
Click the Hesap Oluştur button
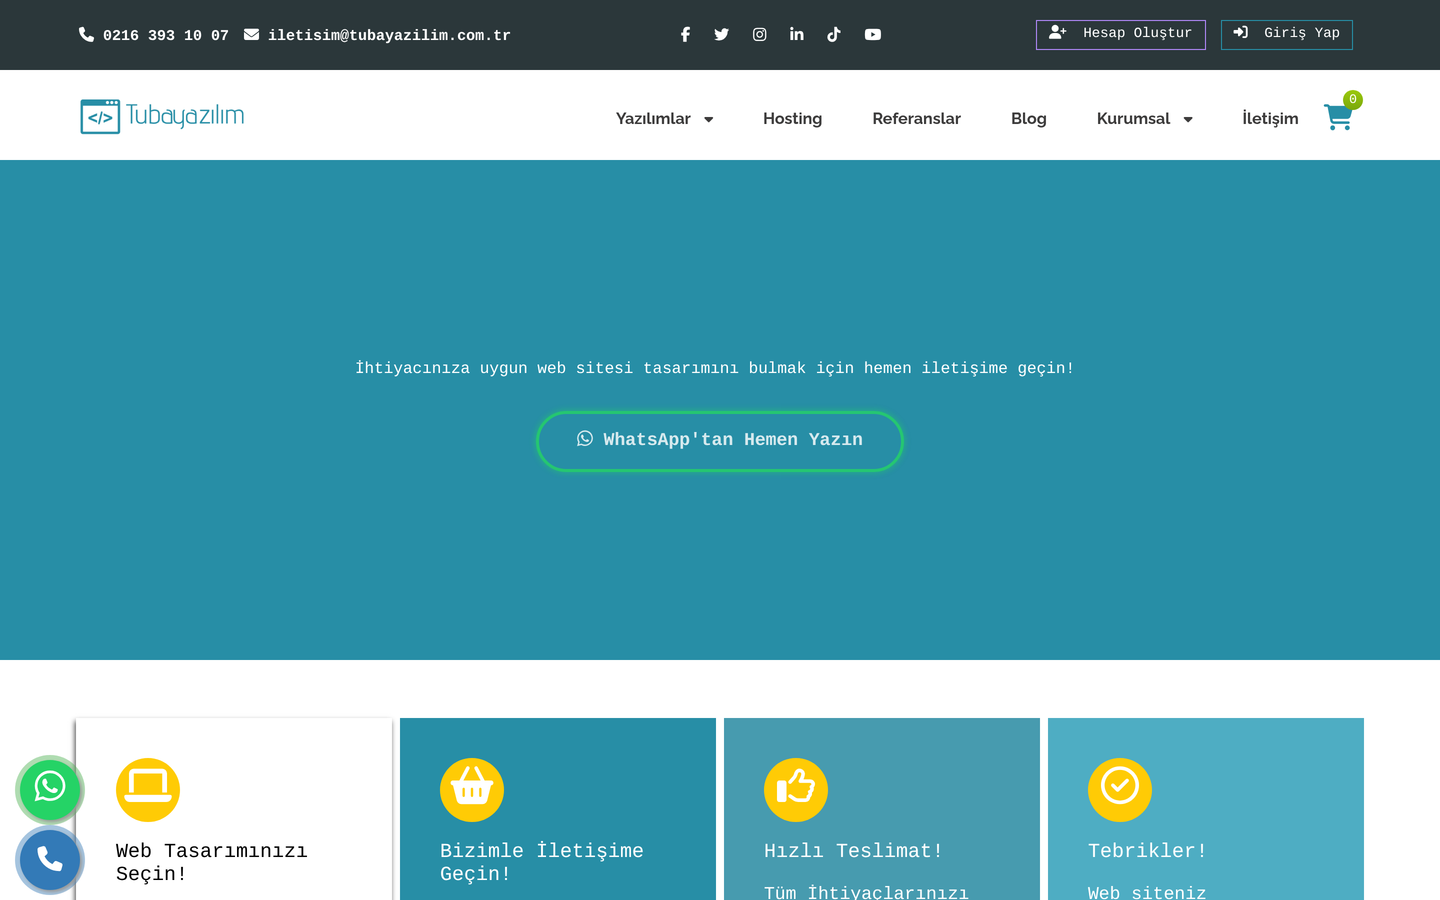pos(1120,34)
